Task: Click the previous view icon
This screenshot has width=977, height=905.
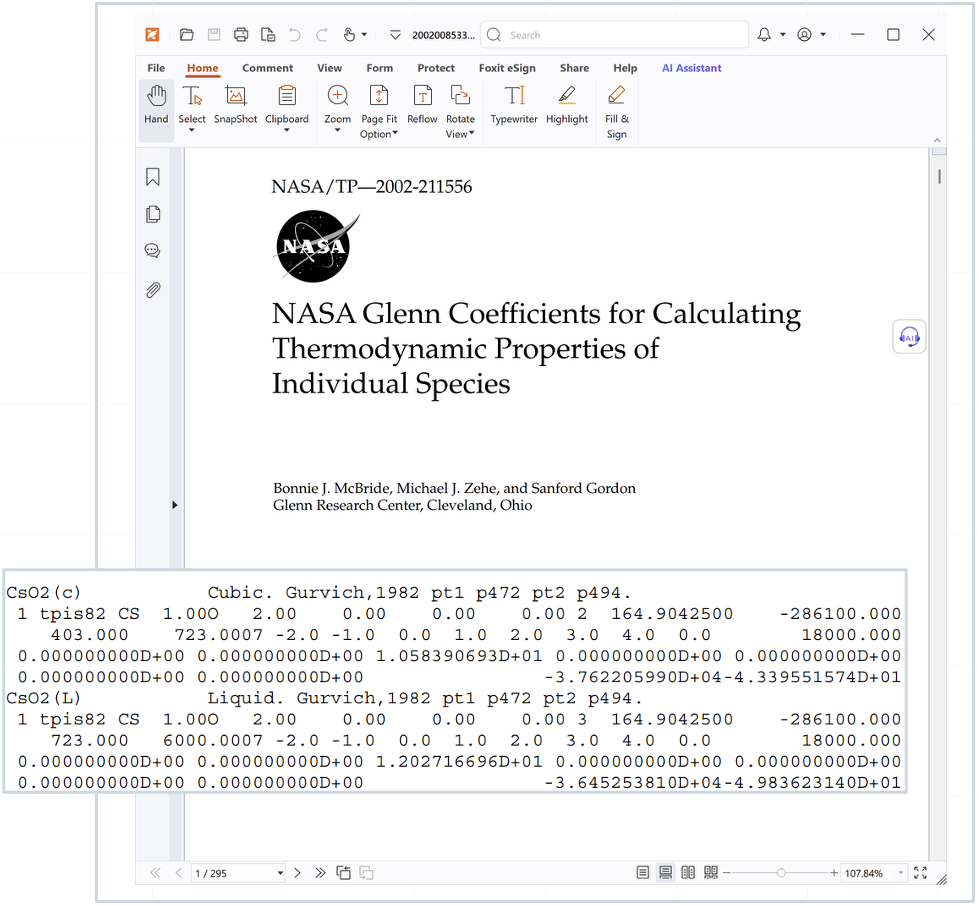Action: (x=343, y=873)
